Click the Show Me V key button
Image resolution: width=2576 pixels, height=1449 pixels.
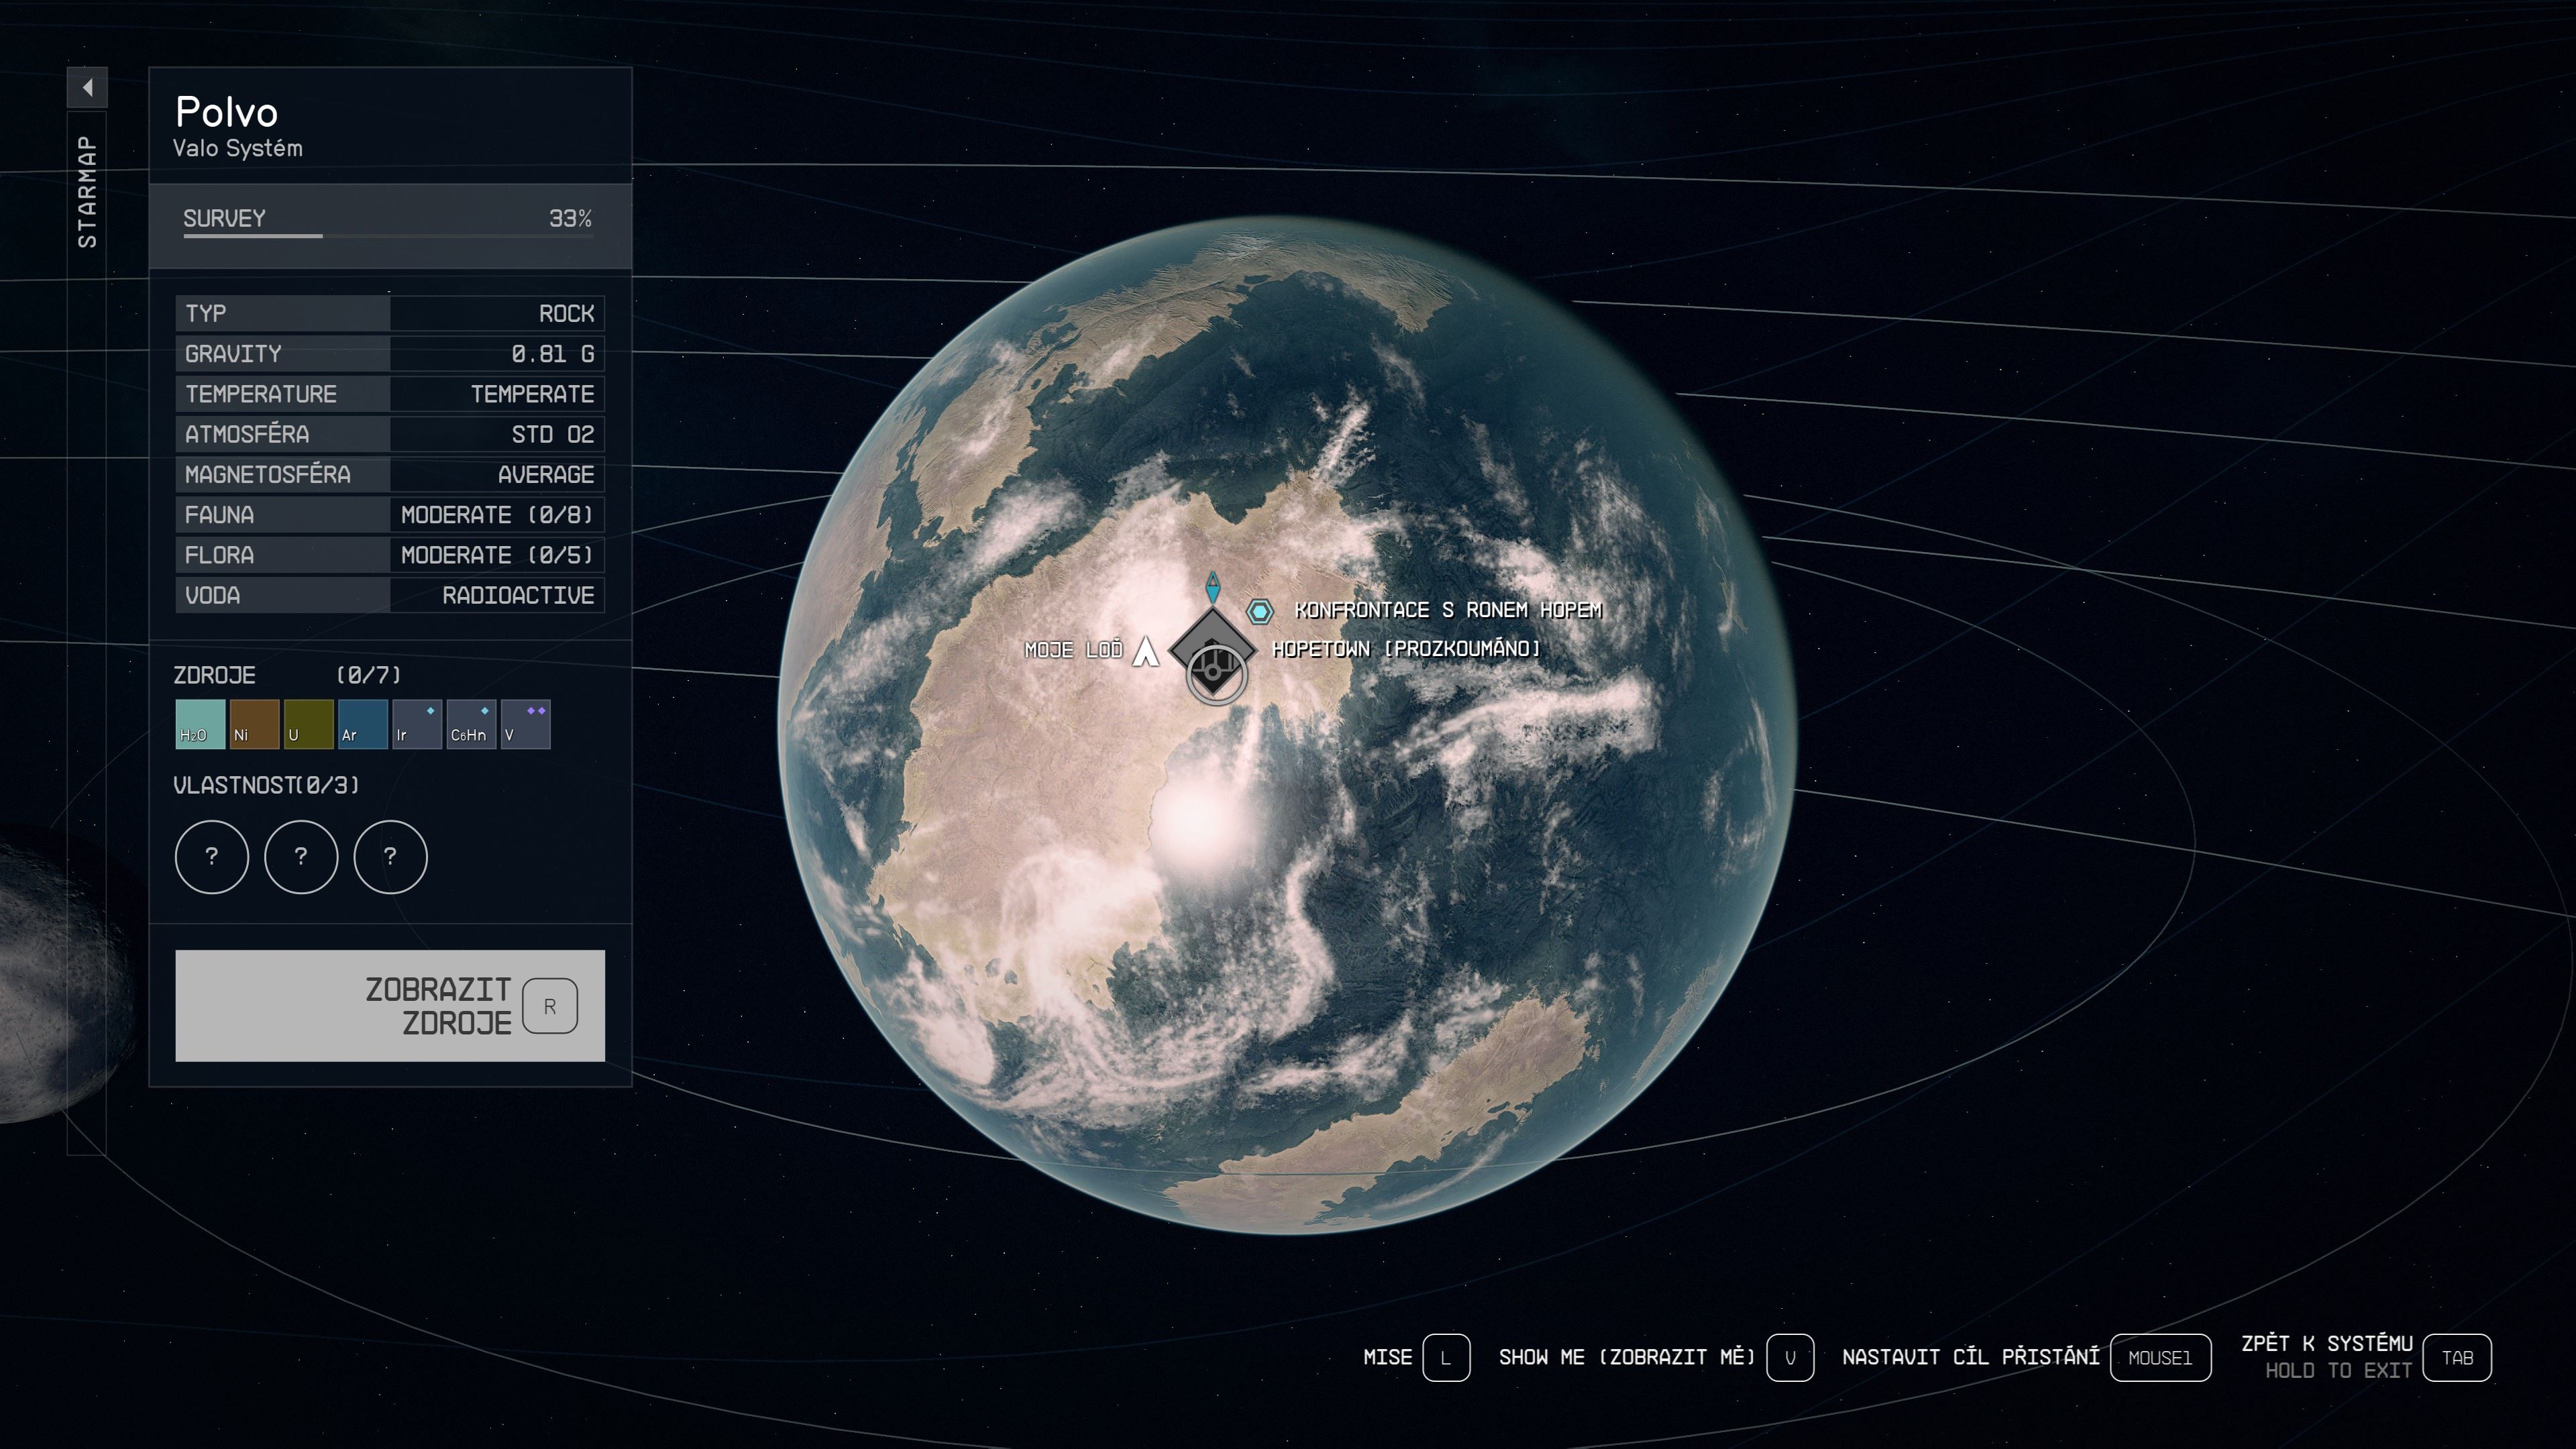(x=1789, y=1357)
